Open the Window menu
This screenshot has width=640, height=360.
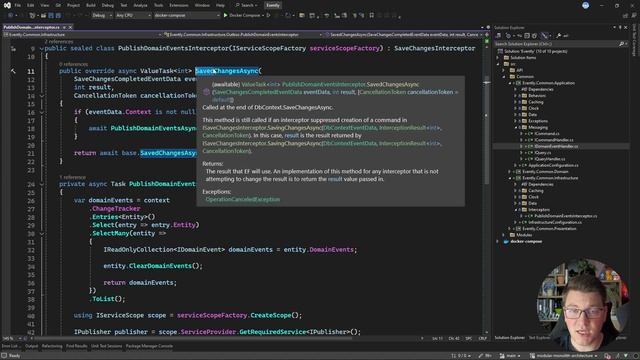coord(202,5)
